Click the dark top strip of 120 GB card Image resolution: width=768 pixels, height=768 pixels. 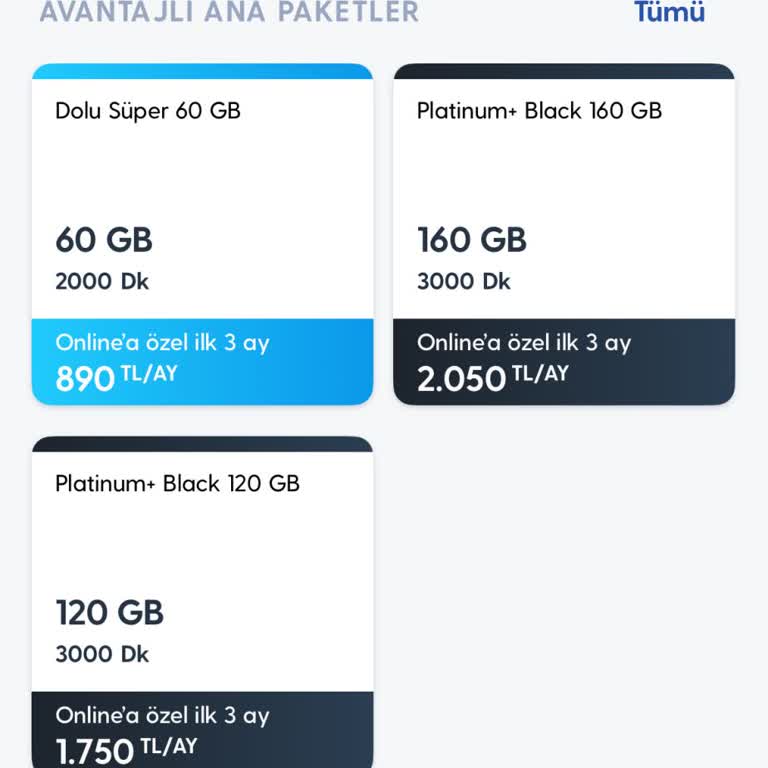[x=202, y=444]
